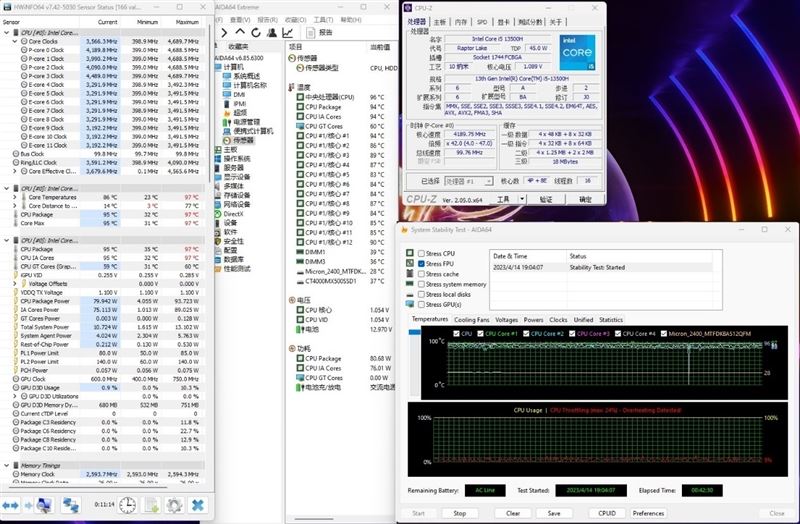
Task: Enable Stress GPU(s) checkbox
Action: point(421,305)
